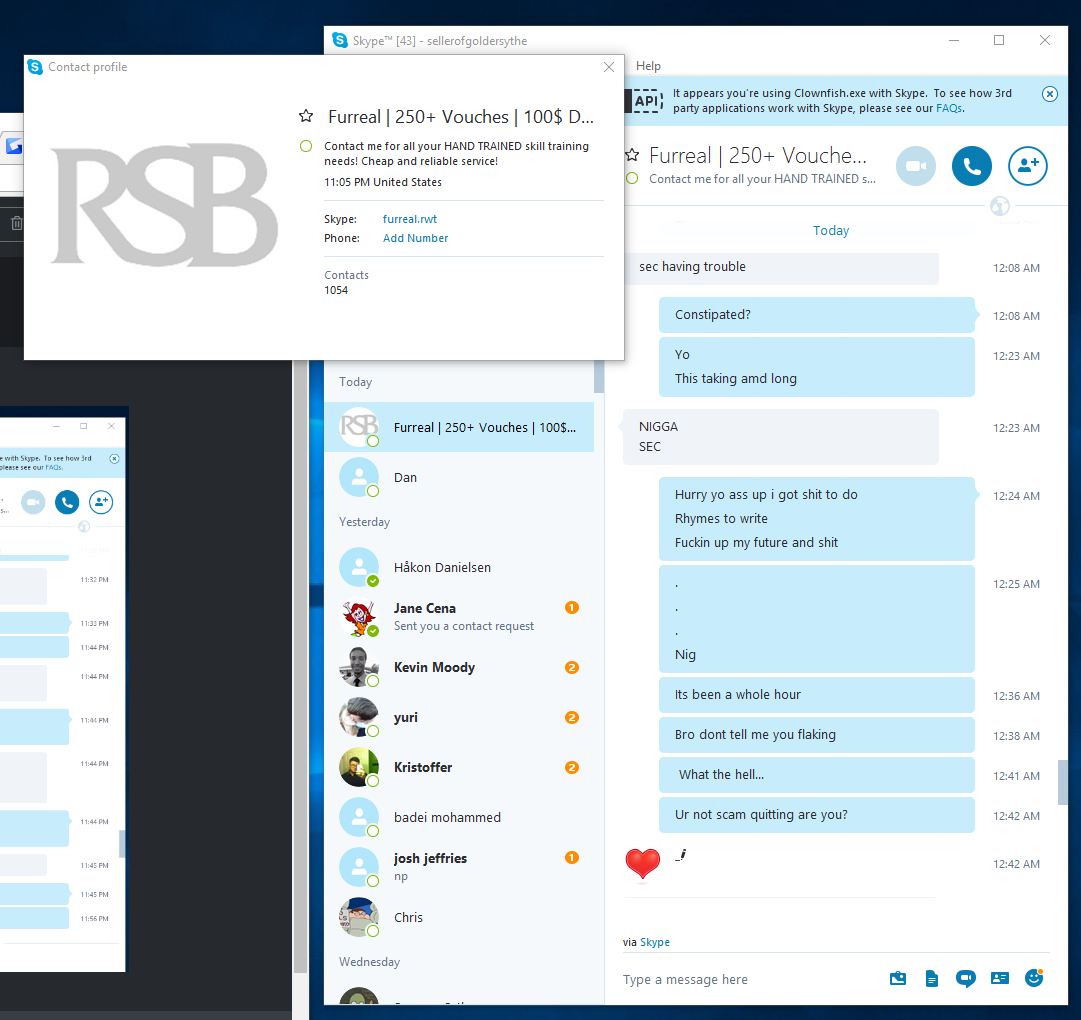Start video call in background Skype window
The image size is (1081, 1020).
(33, 502)
